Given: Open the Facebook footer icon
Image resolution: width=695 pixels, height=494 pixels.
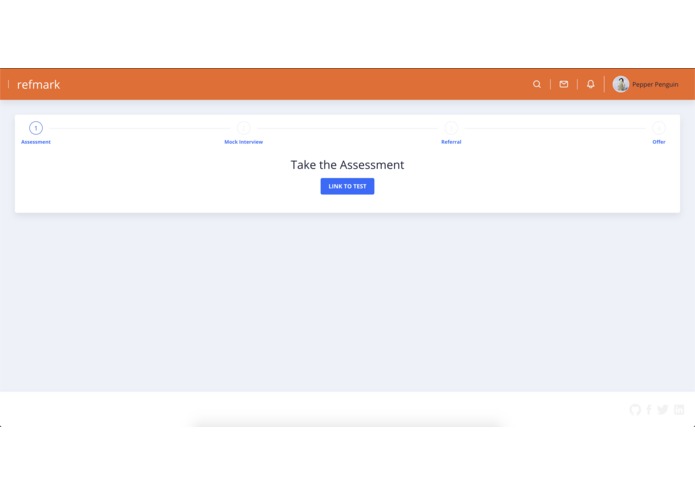Looking at the screenshot, I should click(648, 409).
